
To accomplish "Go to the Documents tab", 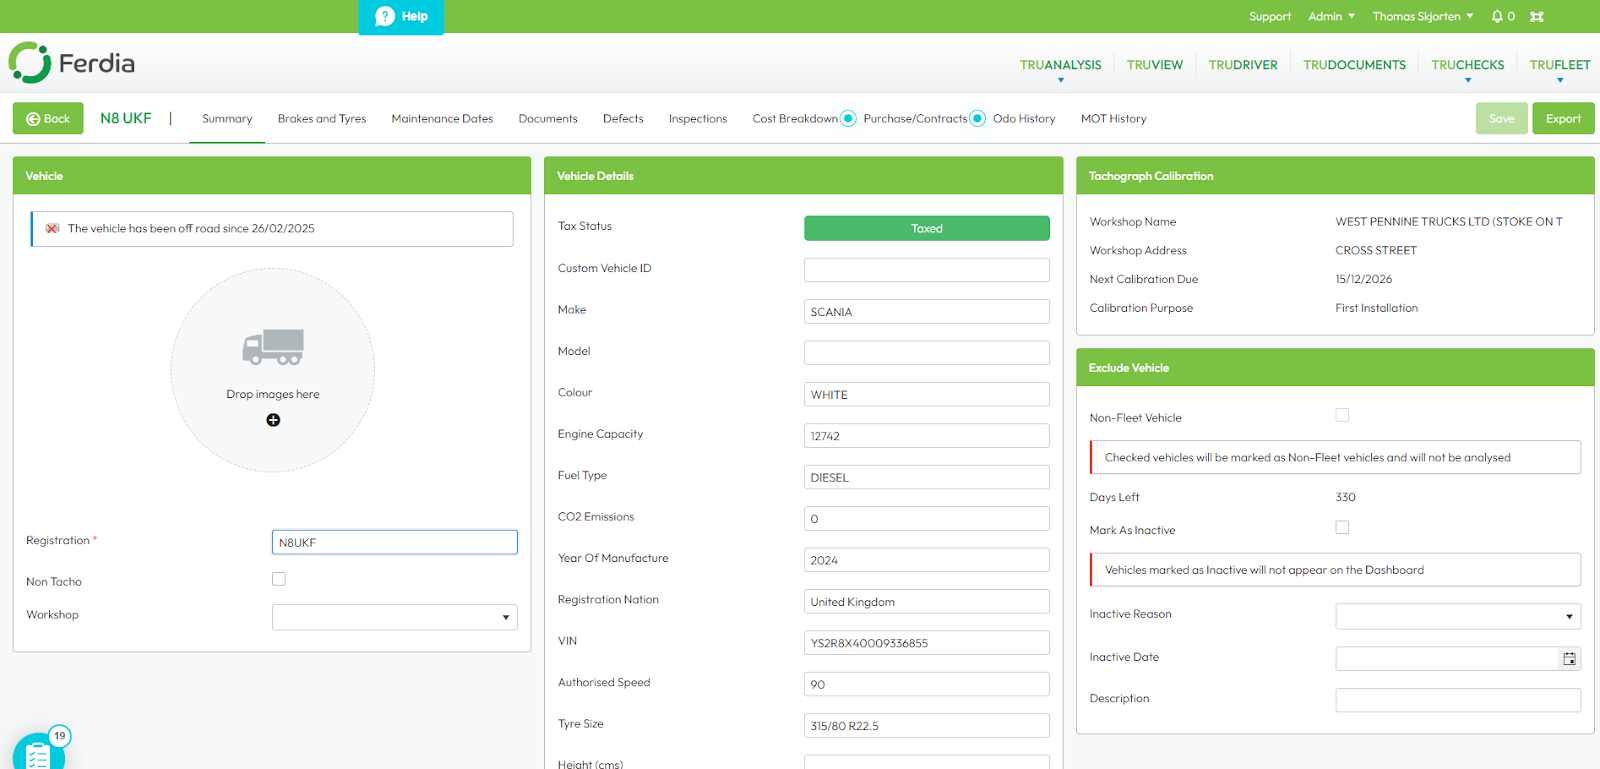I will click(x=548, y=119).
